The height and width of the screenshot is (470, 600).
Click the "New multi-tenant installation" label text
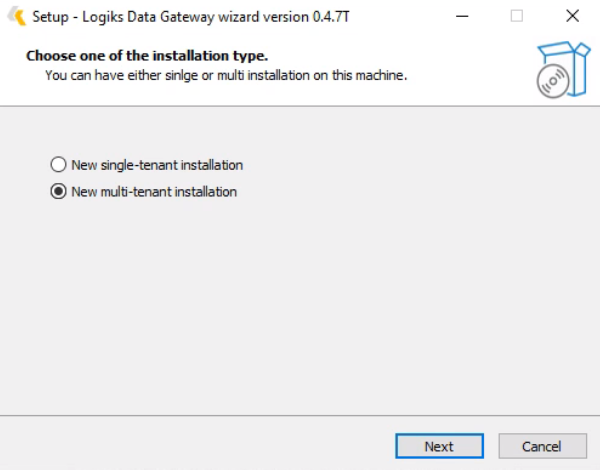tap(154, 191)
